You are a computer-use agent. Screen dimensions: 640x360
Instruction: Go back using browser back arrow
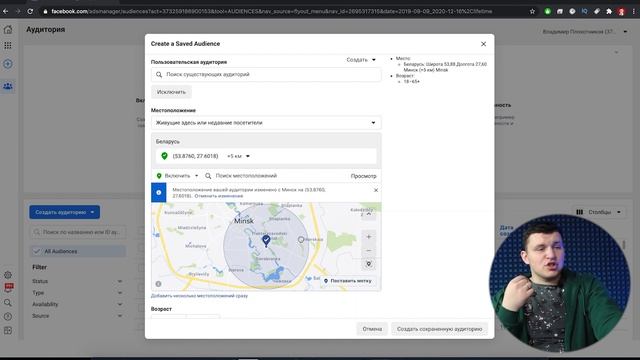tap(6, 11)
